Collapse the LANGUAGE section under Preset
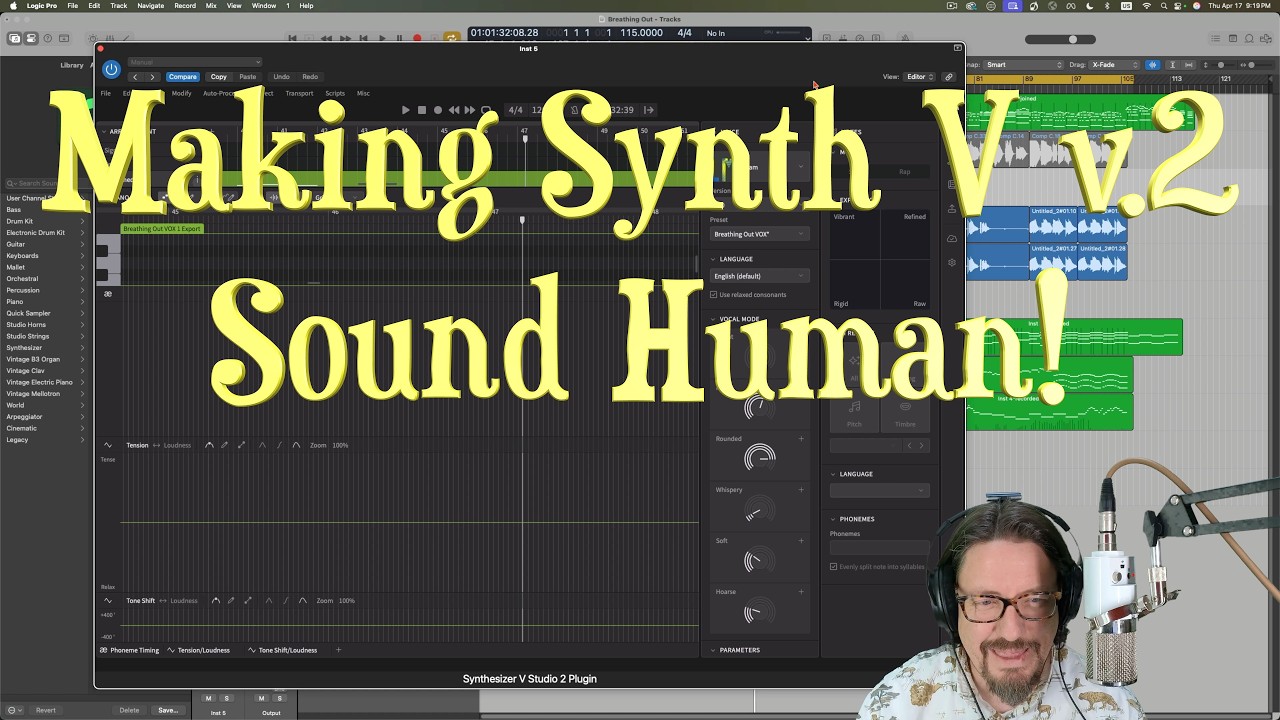The height and width of the screenshot is (720, 1280). 713,259
